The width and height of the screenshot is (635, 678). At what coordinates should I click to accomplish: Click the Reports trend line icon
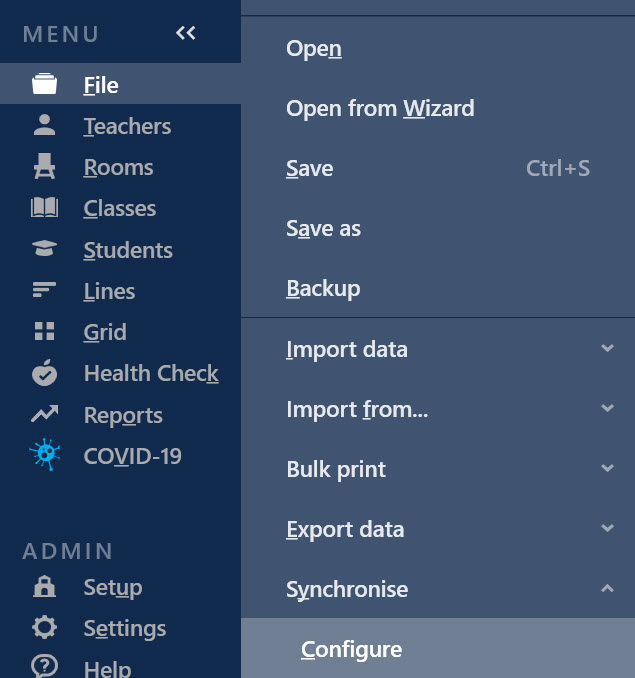coord(44,413)
